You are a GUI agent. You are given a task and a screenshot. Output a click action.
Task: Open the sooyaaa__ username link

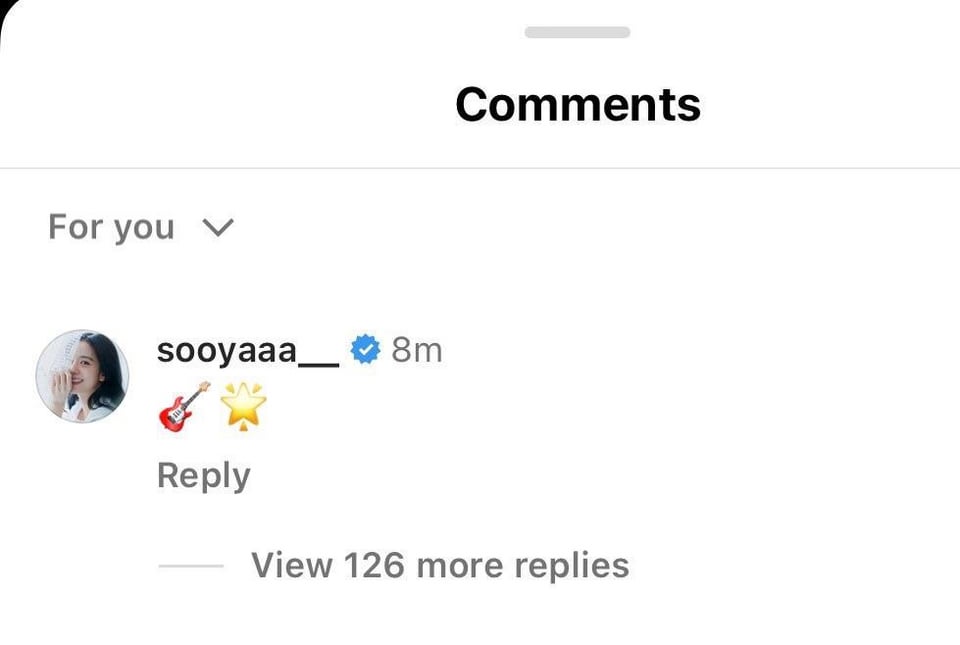pyautogui.click(x=248, y=350)
